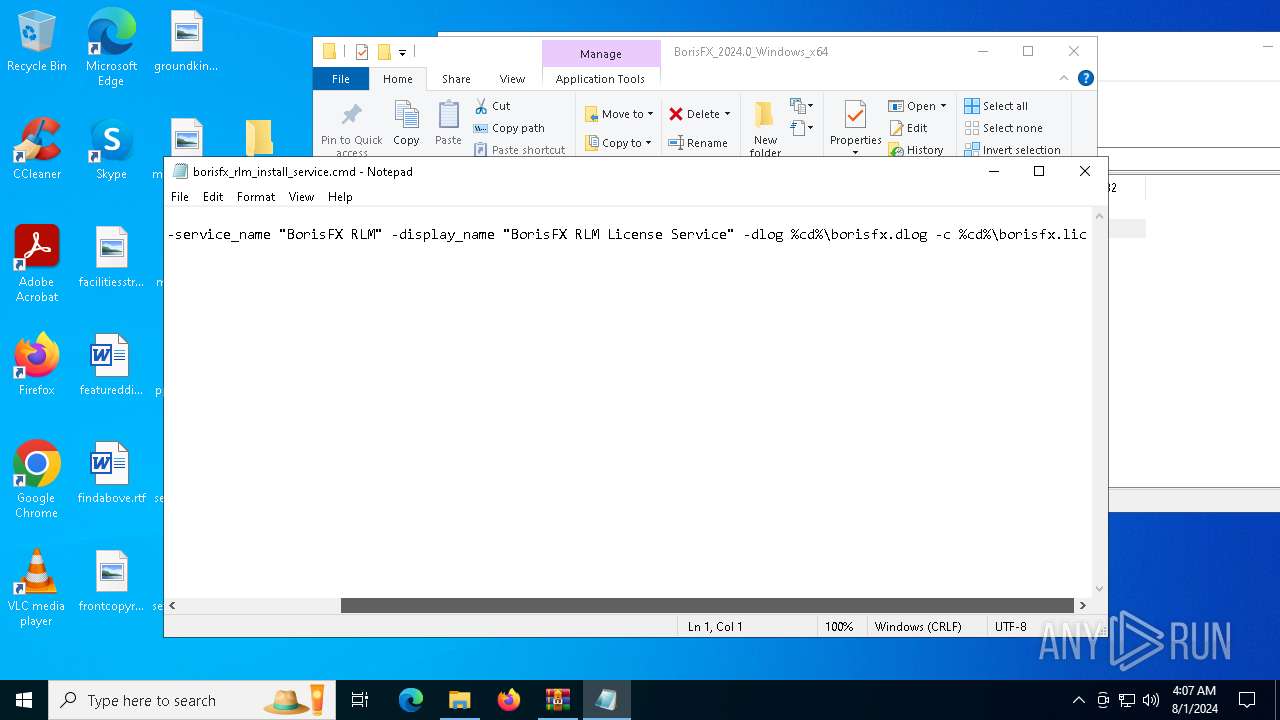The height and width of the screenshot is (720, 1280).
Task: Select the groundkin image file on desktop
Action: pos(186,42)
